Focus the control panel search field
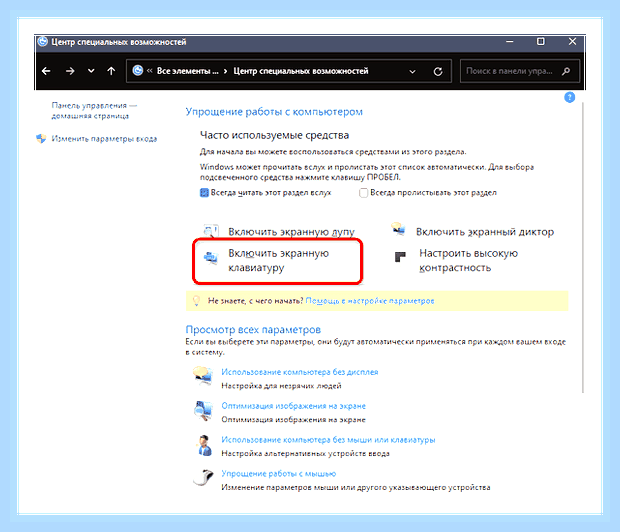This screenshot has width=620, height=532. 520,71
